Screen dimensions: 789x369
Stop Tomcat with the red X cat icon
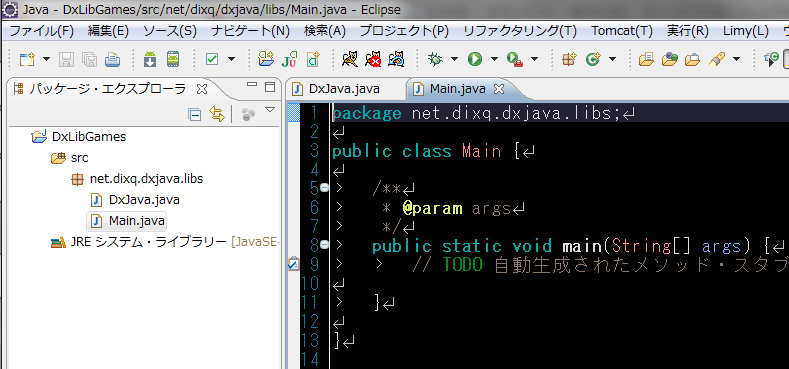[373, 59]
